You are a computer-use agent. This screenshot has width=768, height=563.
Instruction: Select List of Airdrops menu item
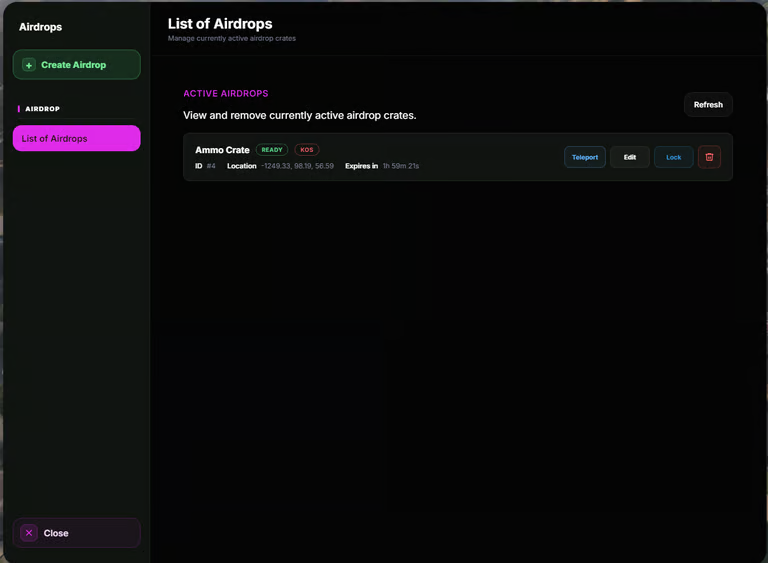pos(76,139)
